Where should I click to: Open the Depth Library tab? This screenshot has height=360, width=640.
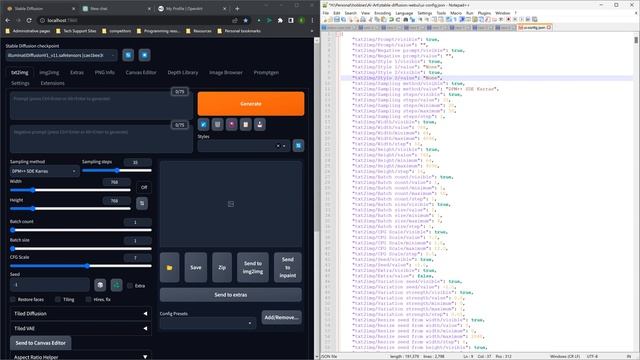pyautogui.click(x=182, y=72)
